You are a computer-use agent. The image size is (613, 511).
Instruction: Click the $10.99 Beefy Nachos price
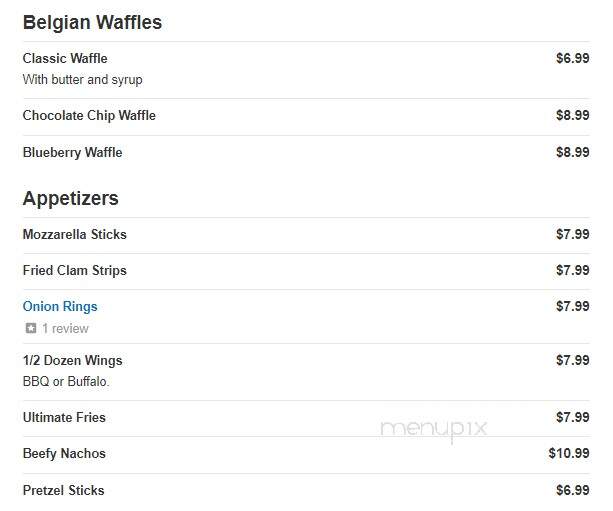[569, 453]
